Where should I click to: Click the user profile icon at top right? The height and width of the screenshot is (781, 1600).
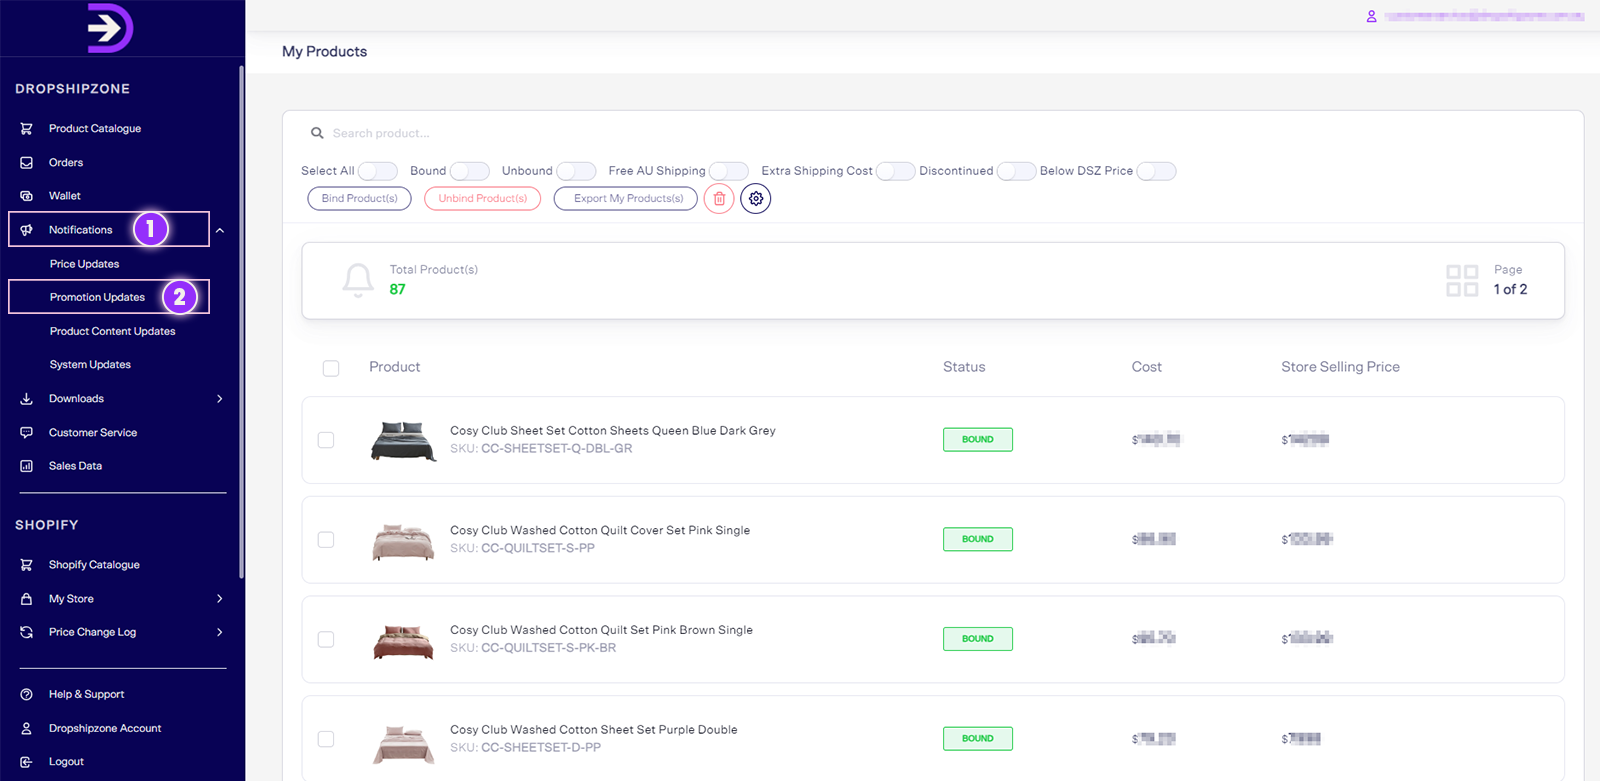[x=1372, y=16]
